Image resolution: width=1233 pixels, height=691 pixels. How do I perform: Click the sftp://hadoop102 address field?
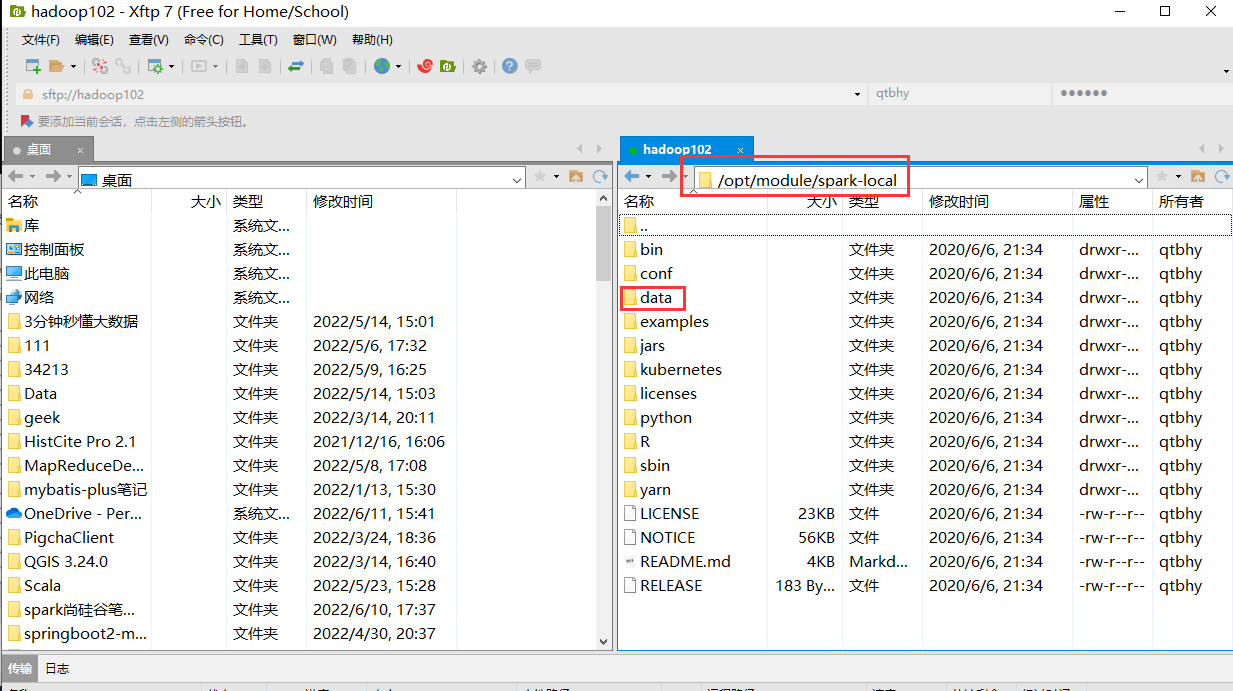(440, 94)
